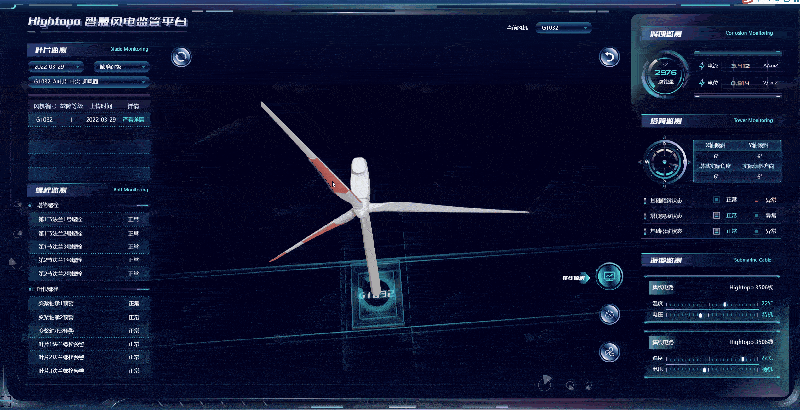
Task: Click the Bolt Monitoring header label
Action: coord(131,190)
